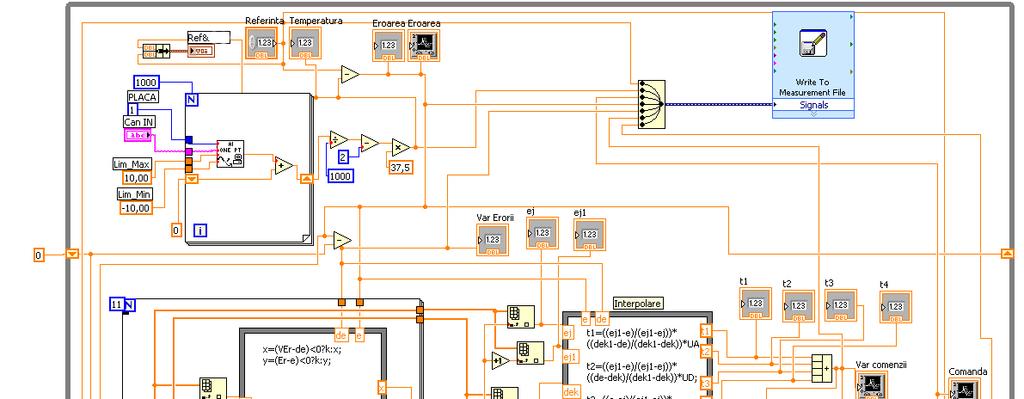Select the Can IN string constant

[x=138, y=135]
